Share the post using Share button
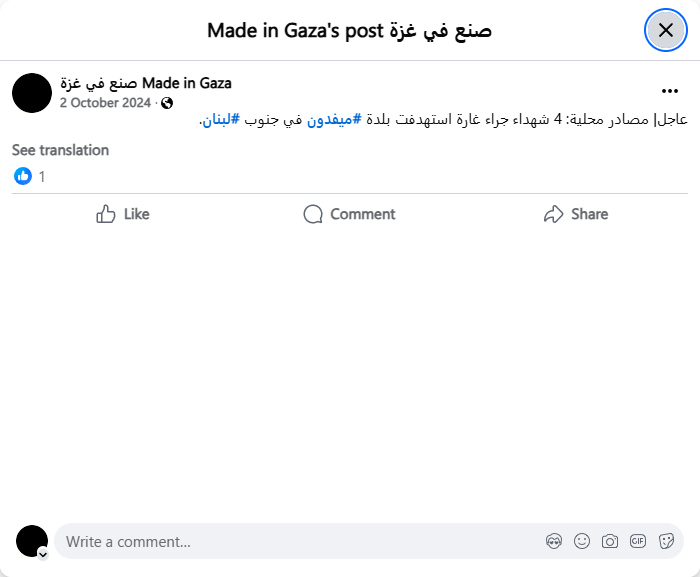This screenshot has height=577, width=700. coord(576,214)
